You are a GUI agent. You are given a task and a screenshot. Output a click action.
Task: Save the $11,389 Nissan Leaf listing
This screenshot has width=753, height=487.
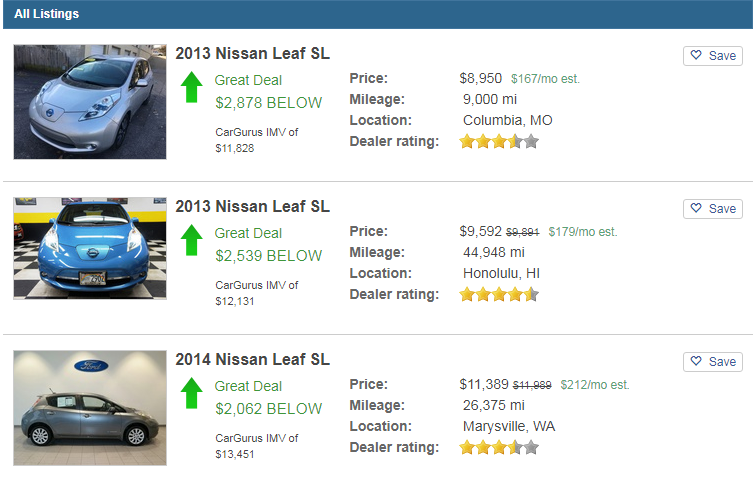click(x=712, y=362)
